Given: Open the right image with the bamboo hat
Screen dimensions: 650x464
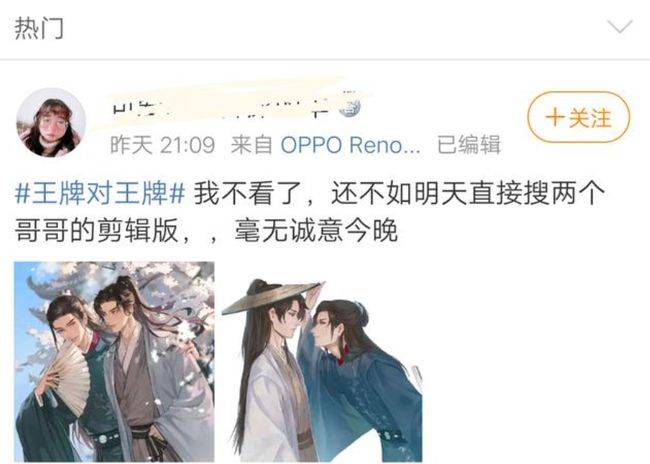Looking at the screenshot, I should (x=322, y=362).
